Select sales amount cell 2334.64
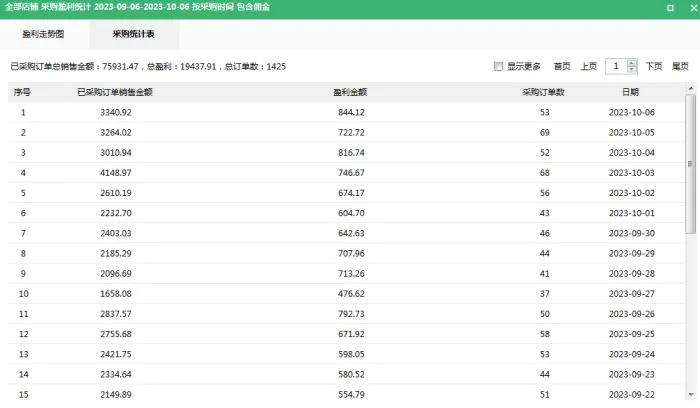Image resolution: width=700 pixels, height=408 pixels. tap(116, 375)
